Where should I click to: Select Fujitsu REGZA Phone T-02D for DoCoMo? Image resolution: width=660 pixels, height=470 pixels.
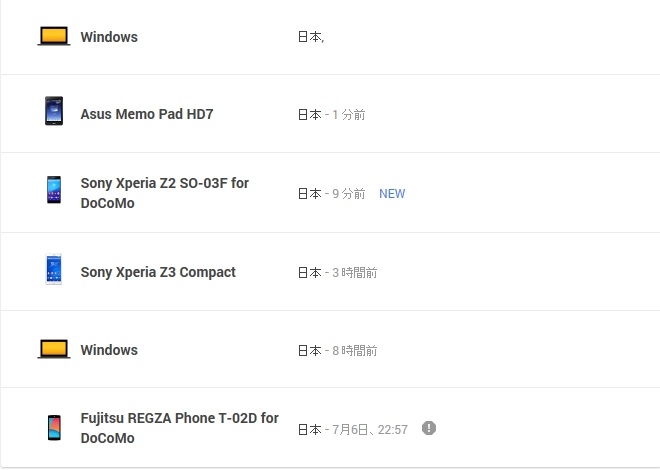tap(179, 428)
